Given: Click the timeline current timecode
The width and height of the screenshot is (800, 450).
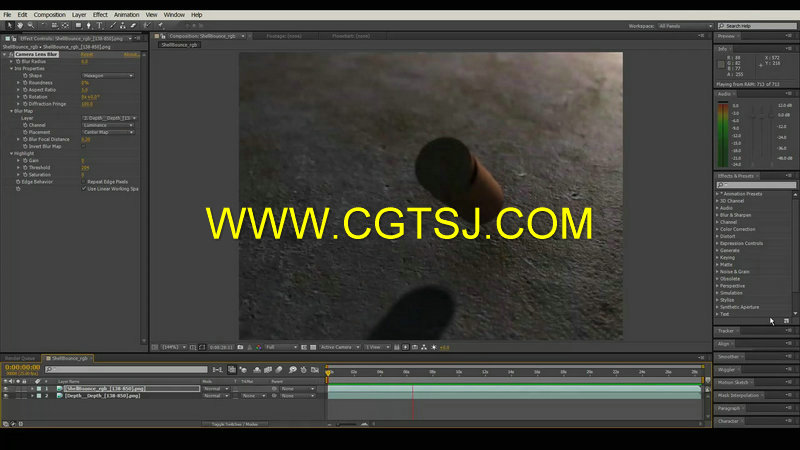Looking at the screenshot, I should pos(22,367).
